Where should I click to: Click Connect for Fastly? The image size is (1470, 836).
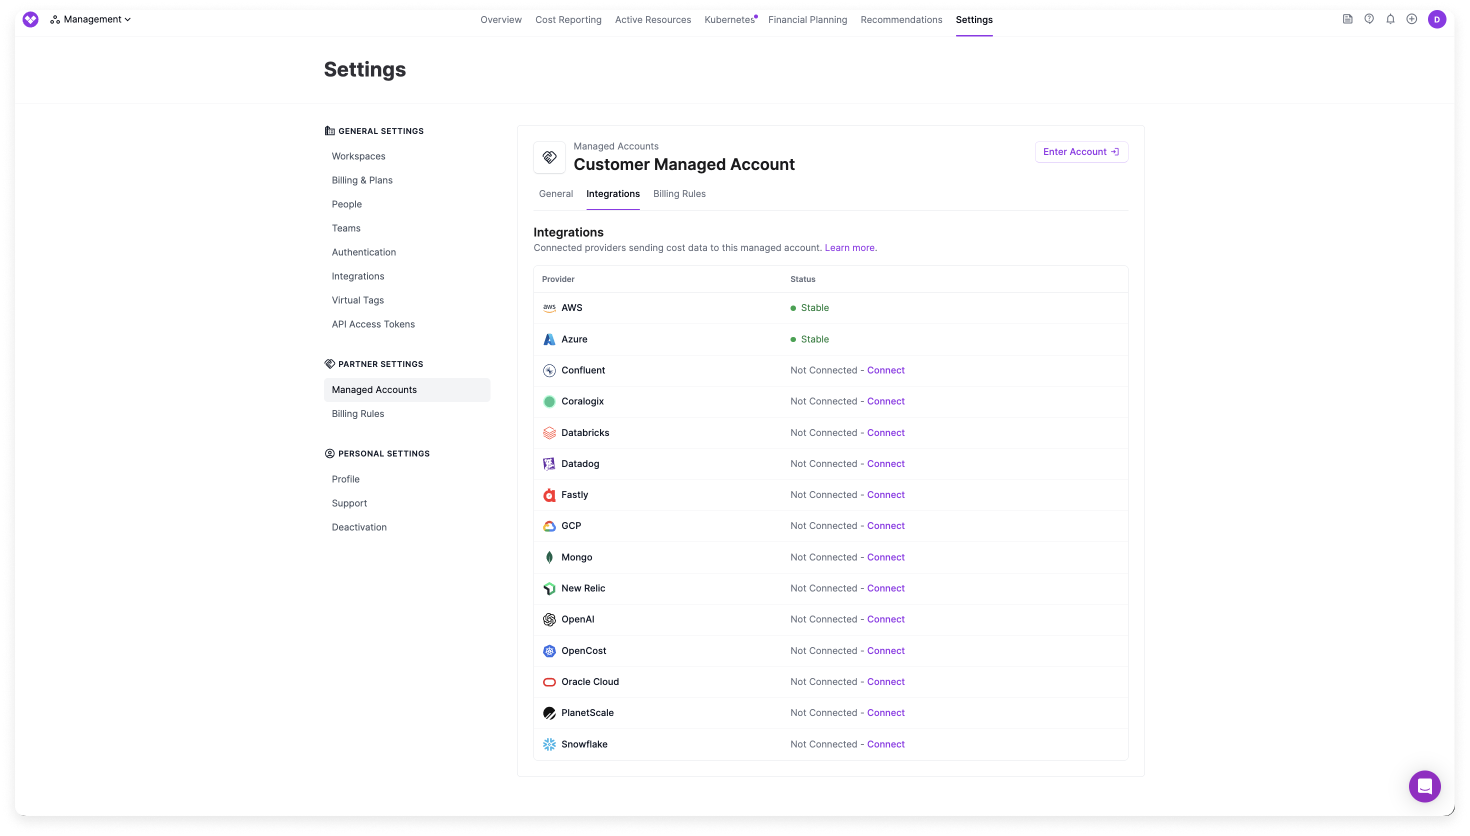(x=886, y=495)
